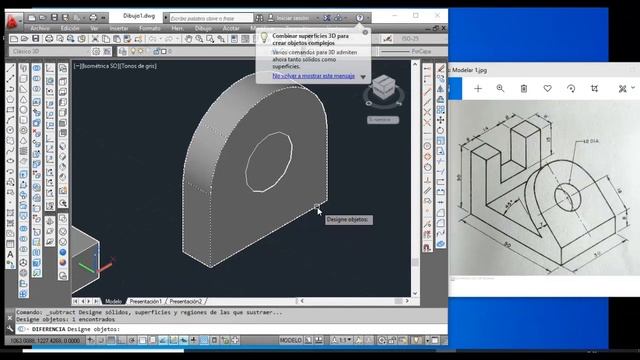Click the favorite heart icon in Photos
The height and width of the screenshot is (360, 640).
(x=547, y=88)
